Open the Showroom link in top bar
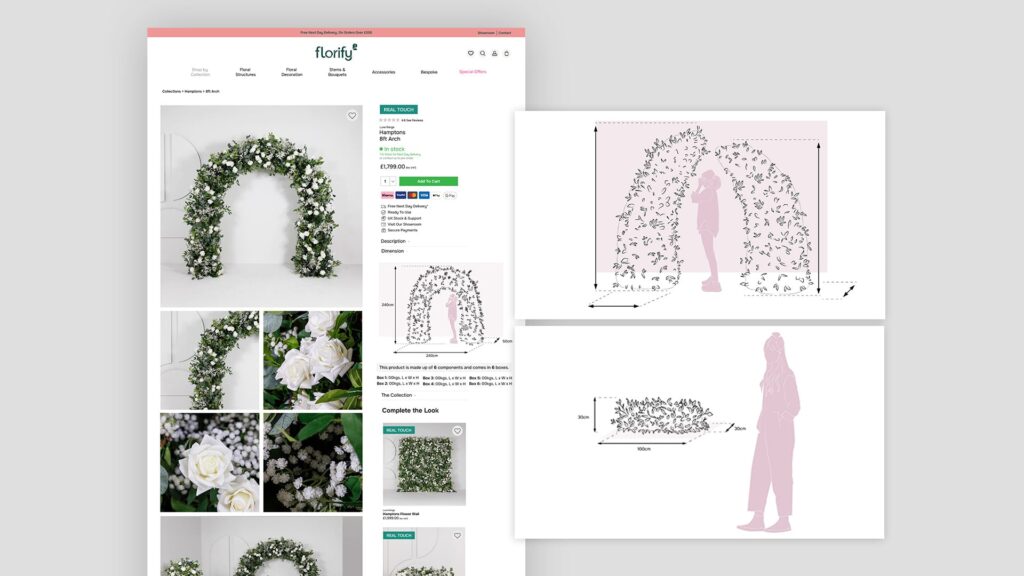1024x576 pixels. 486,33
